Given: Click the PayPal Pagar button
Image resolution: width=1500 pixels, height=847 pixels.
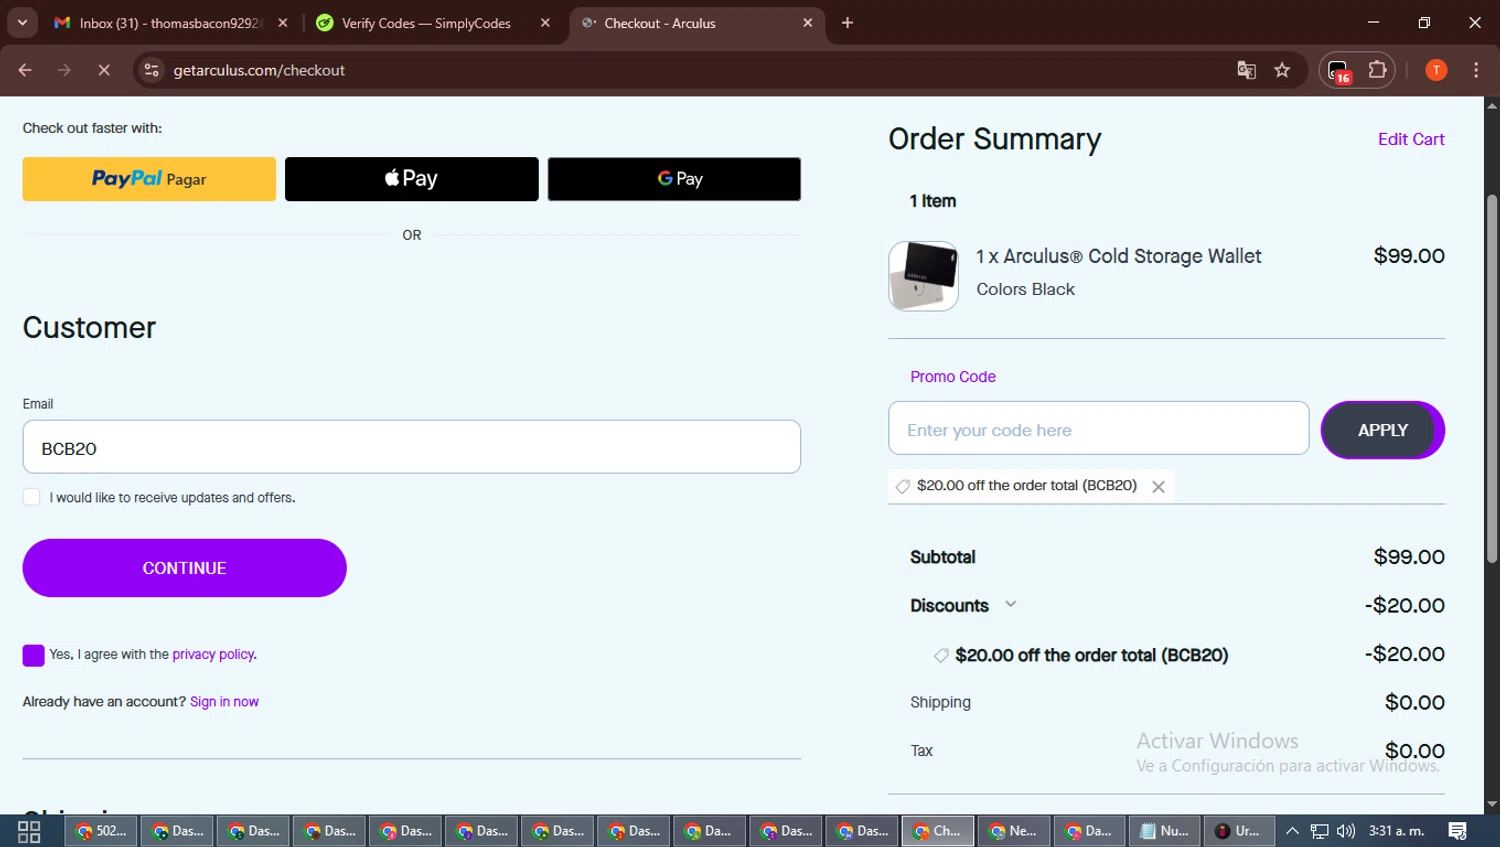Looking at the screenshot, I should [149, 179].
